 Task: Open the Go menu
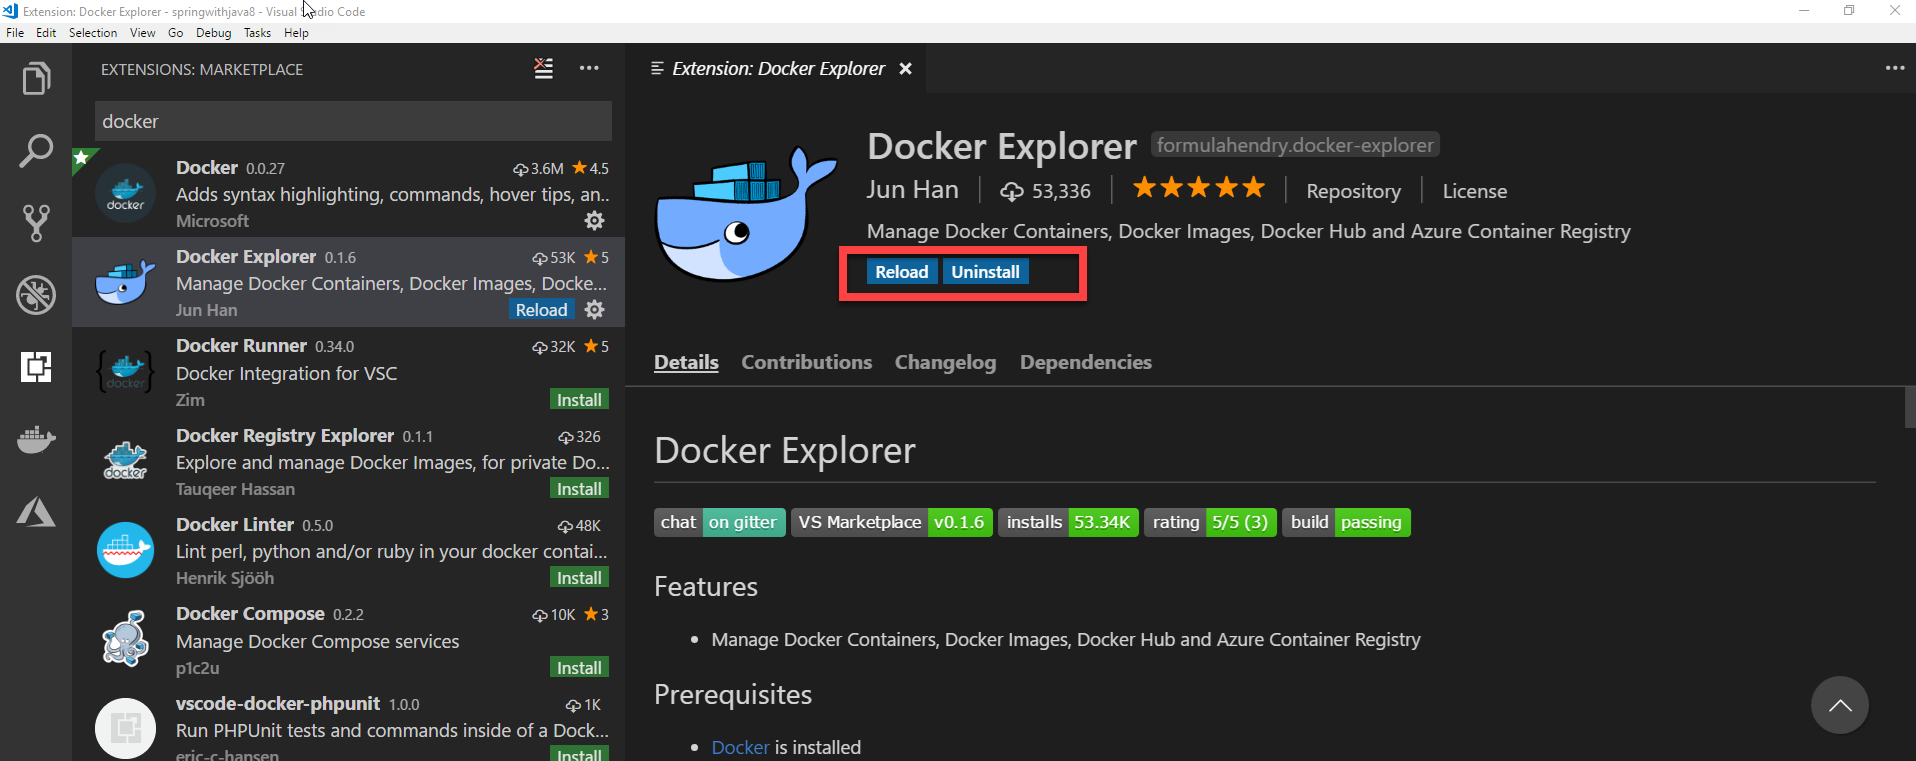click(x=176, y=33)
